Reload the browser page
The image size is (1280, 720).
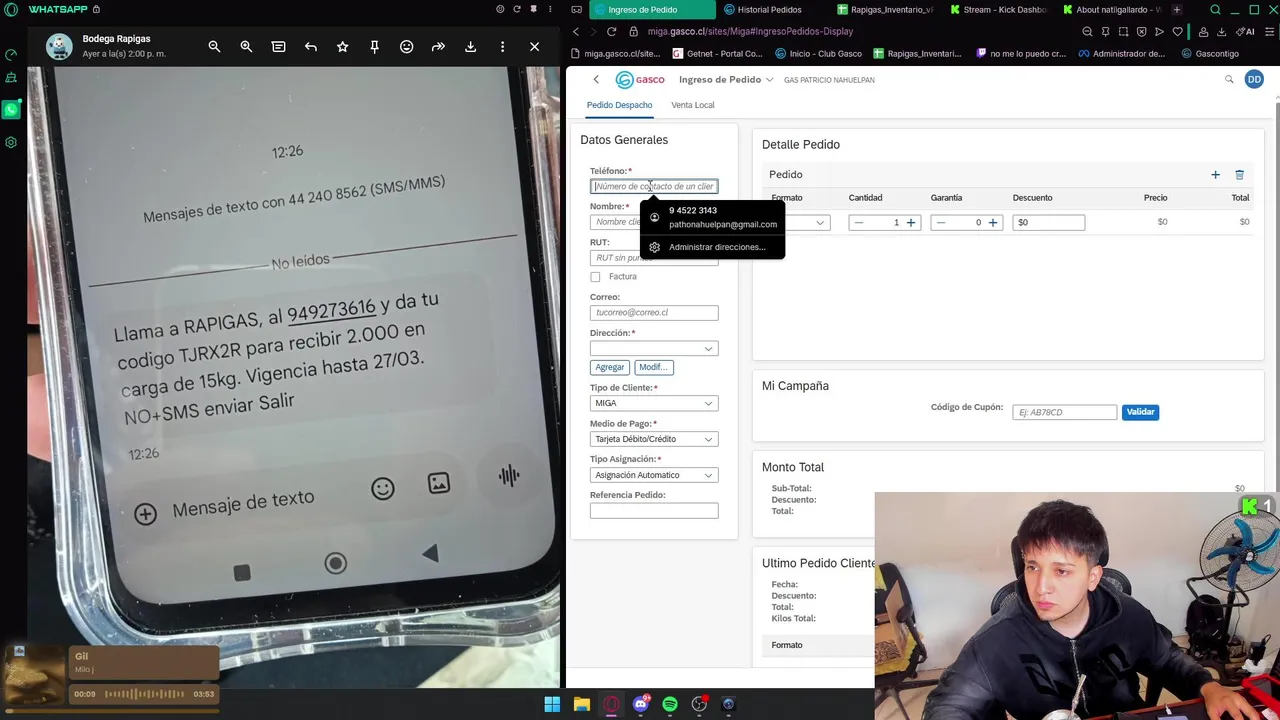coord(611,32)
